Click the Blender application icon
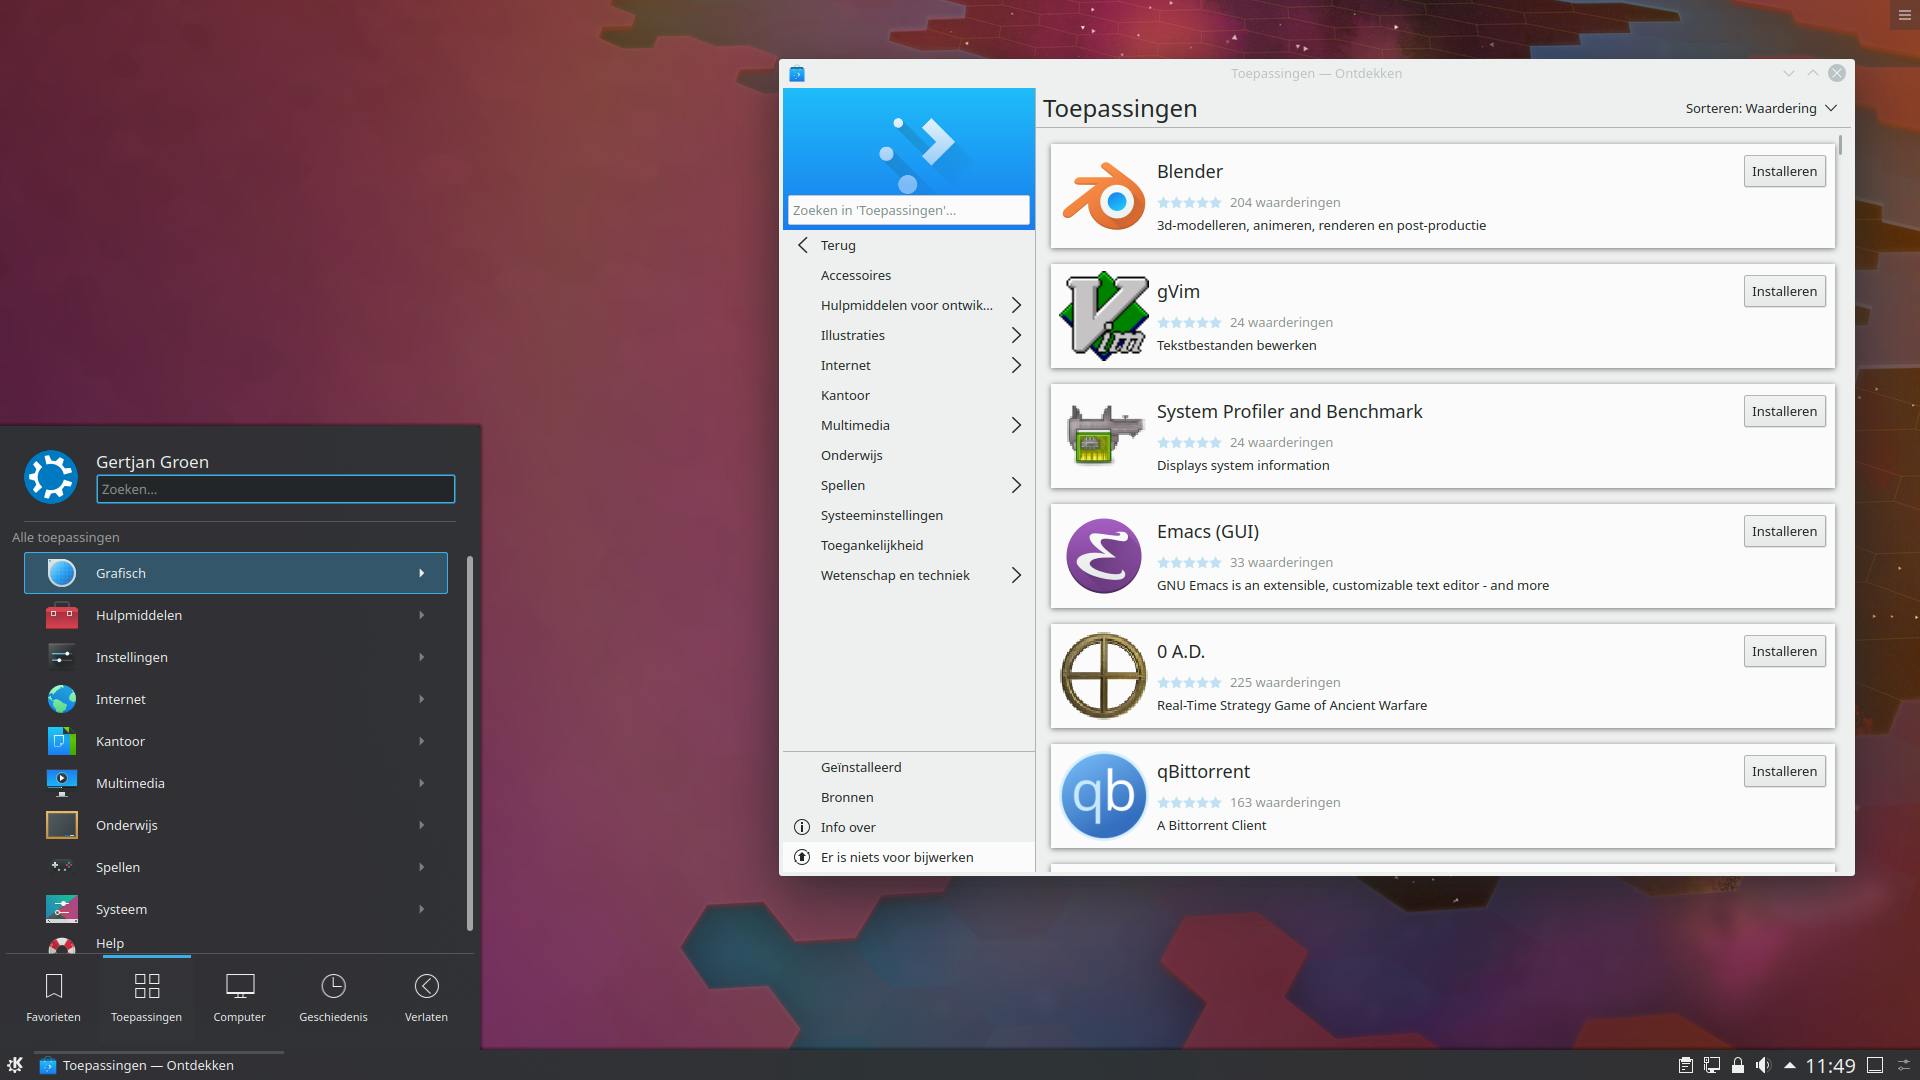 tap(1103, 196)
